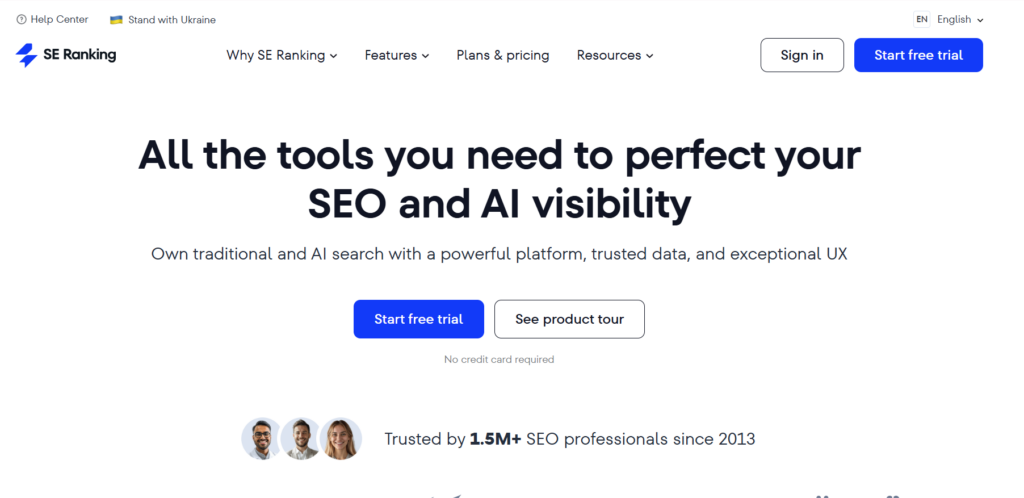1024x498 pixels.
Task: Open the Help Center link
Action: coord(59,20)
